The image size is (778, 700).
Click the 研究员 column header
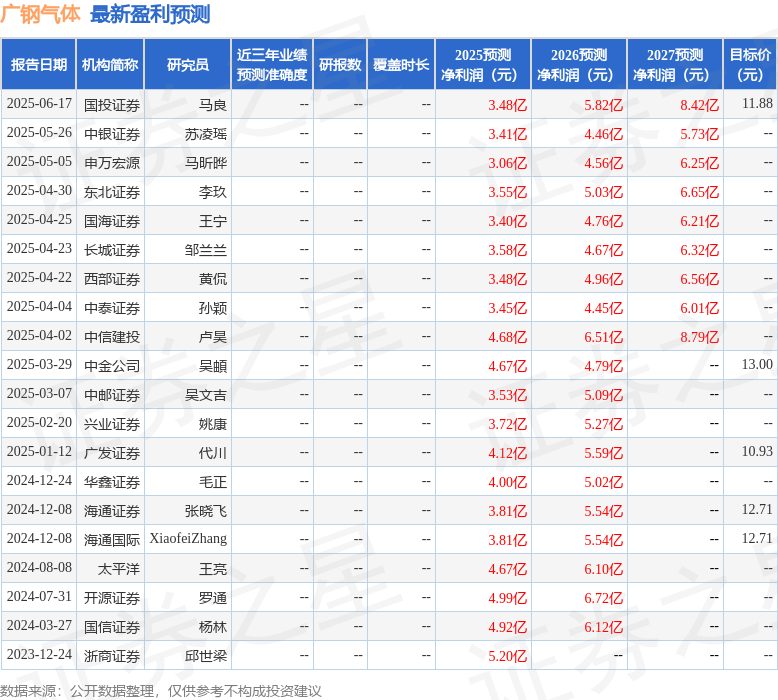tap(188, 64)
